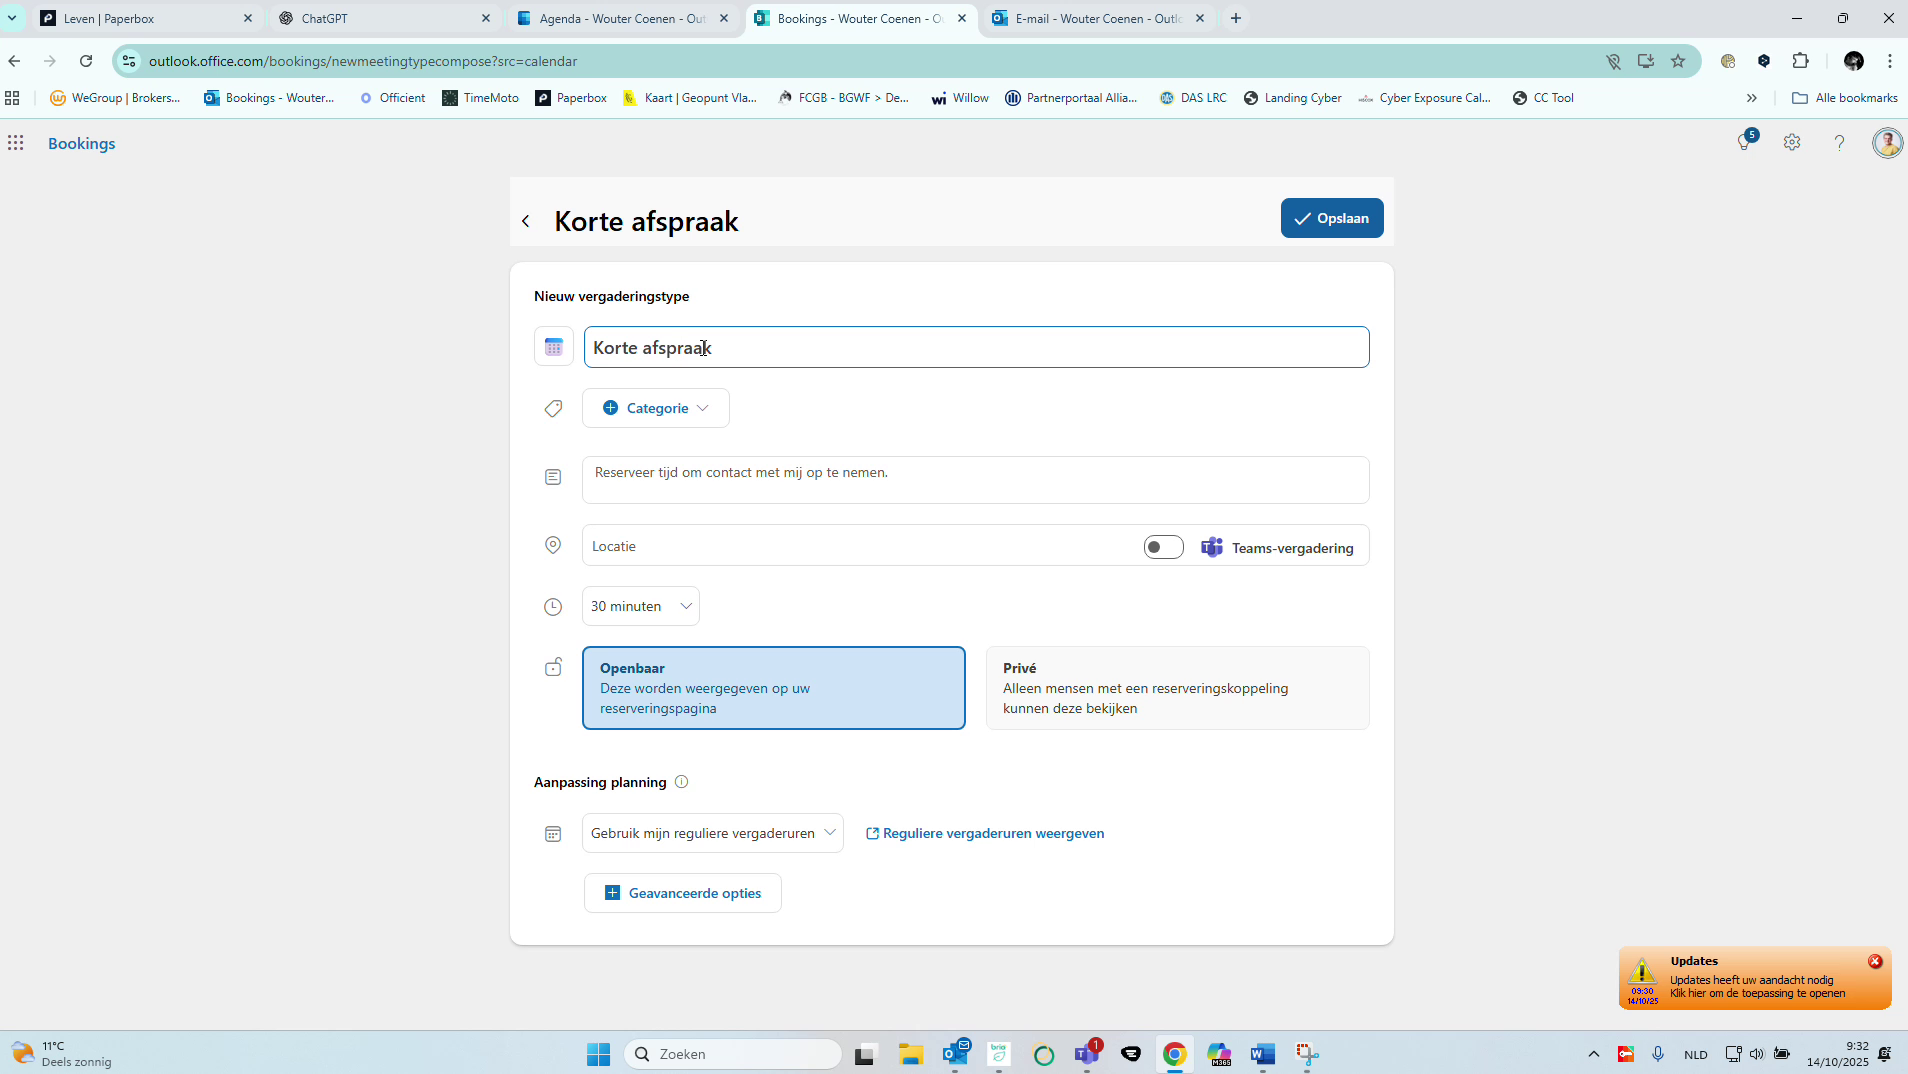Open Outlook from the taskbar
Image resolution: width=1908 pixels, height=1074 pixels.
click(955, 1053)
